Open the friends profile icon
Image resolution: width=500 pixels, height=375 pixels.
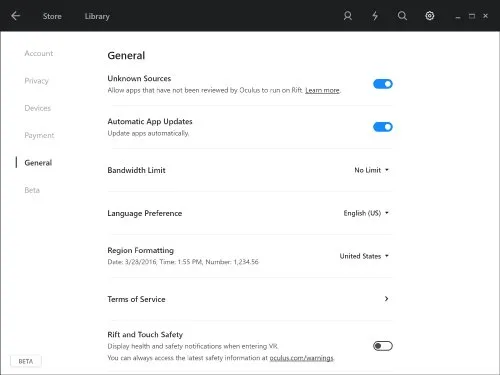click(348, 16)
